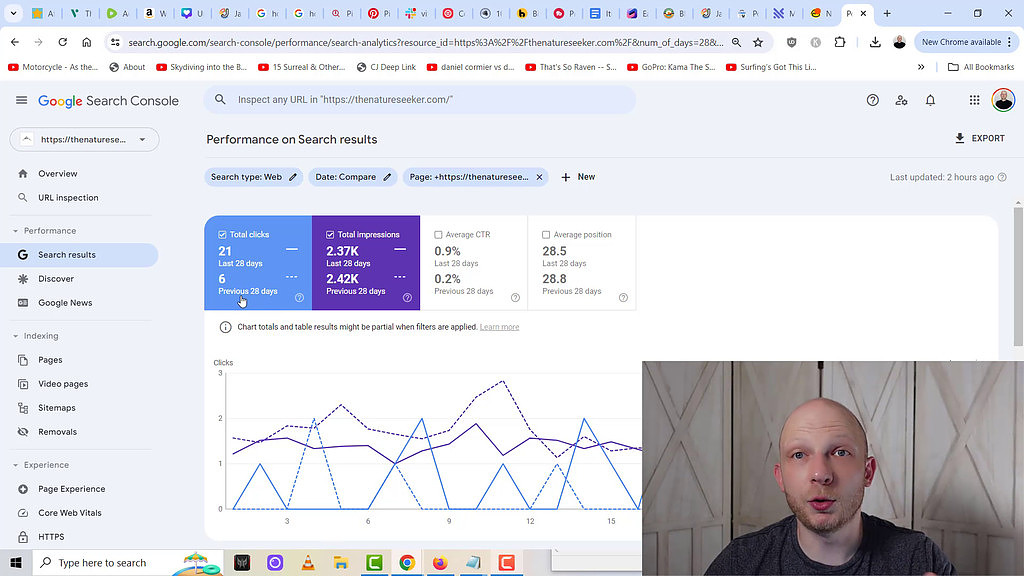Image resolution: width=1024 pixels, height=576 pixels.
Task: Follow the Learn more link
Action: point(499,327)
